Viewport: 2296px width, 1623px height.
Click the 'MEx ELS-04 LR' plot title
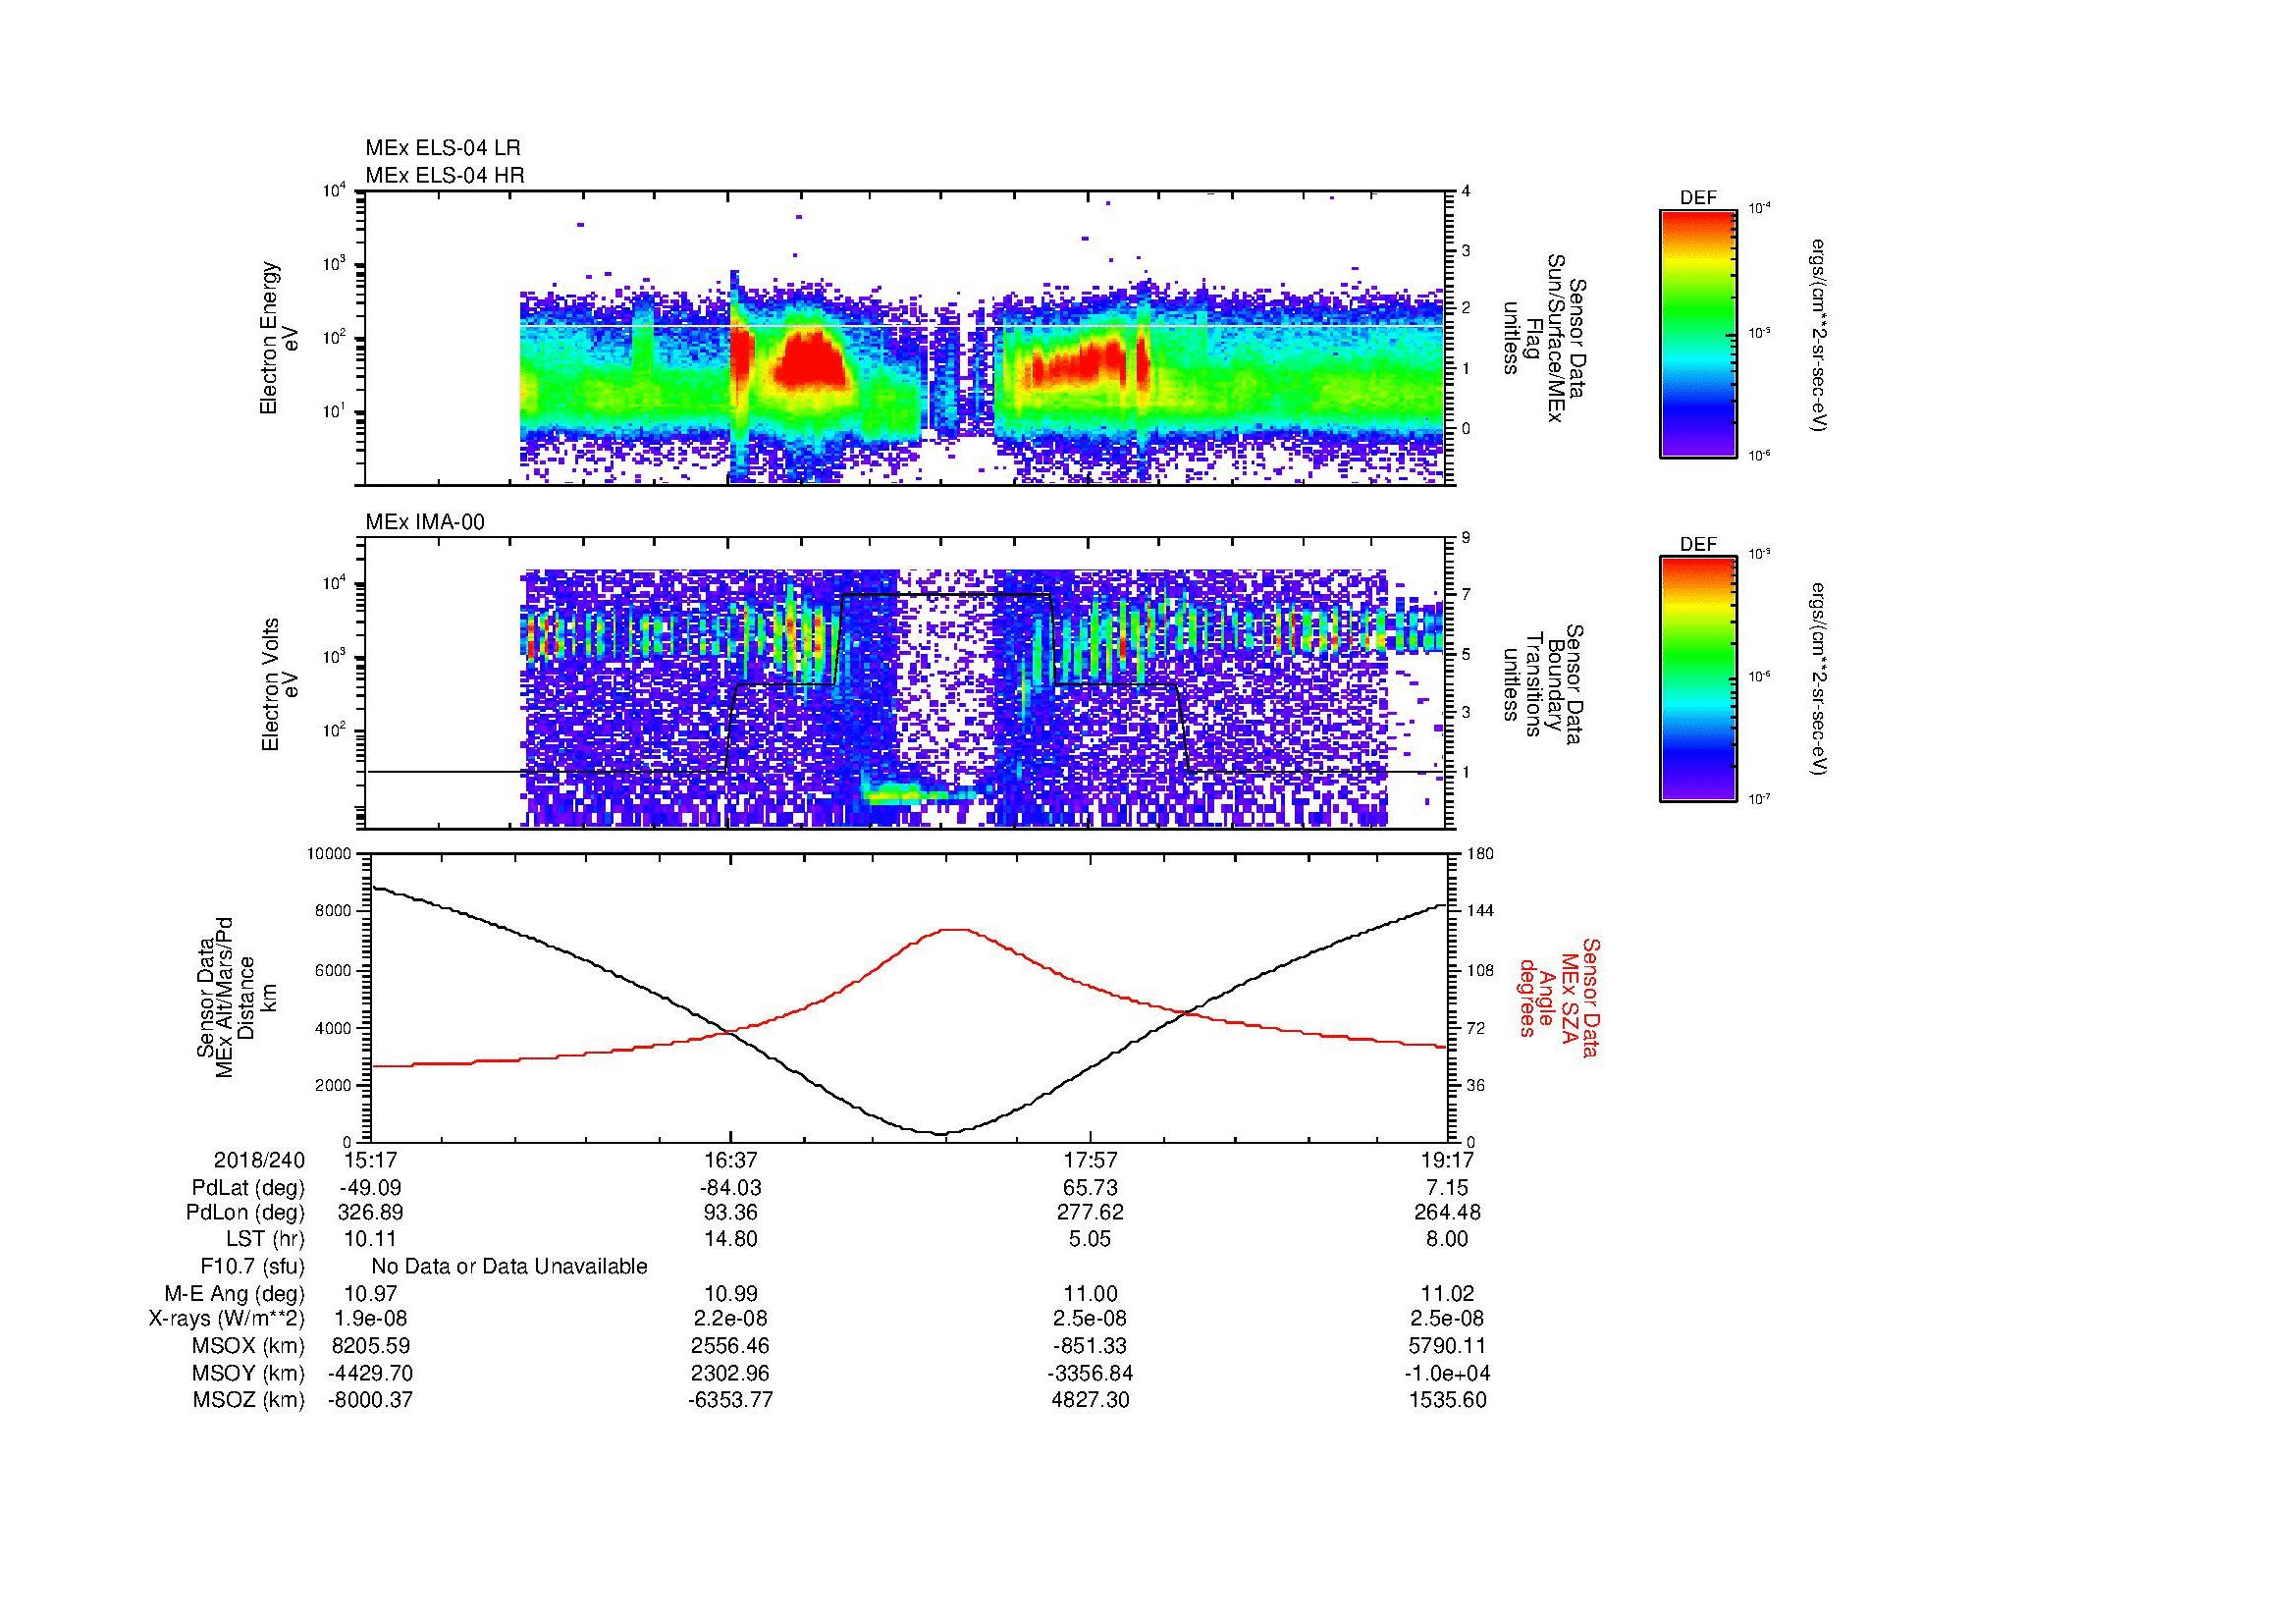pos(443,148)
